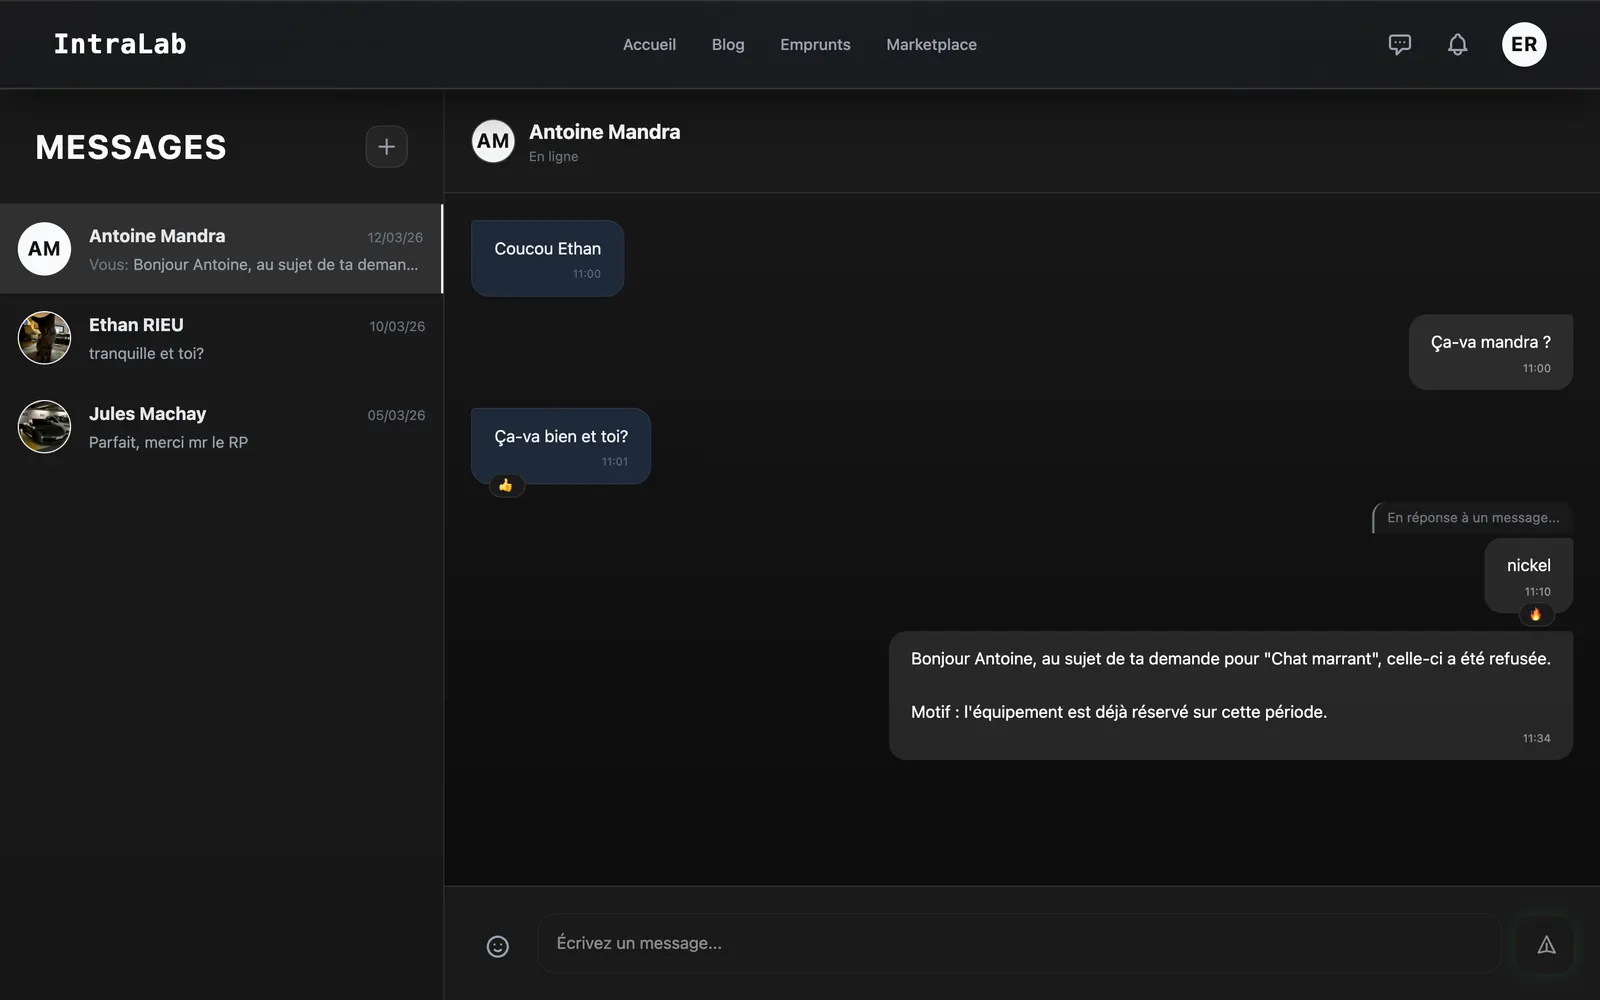
Task: Open the Blog section
Action: (728, 44)
